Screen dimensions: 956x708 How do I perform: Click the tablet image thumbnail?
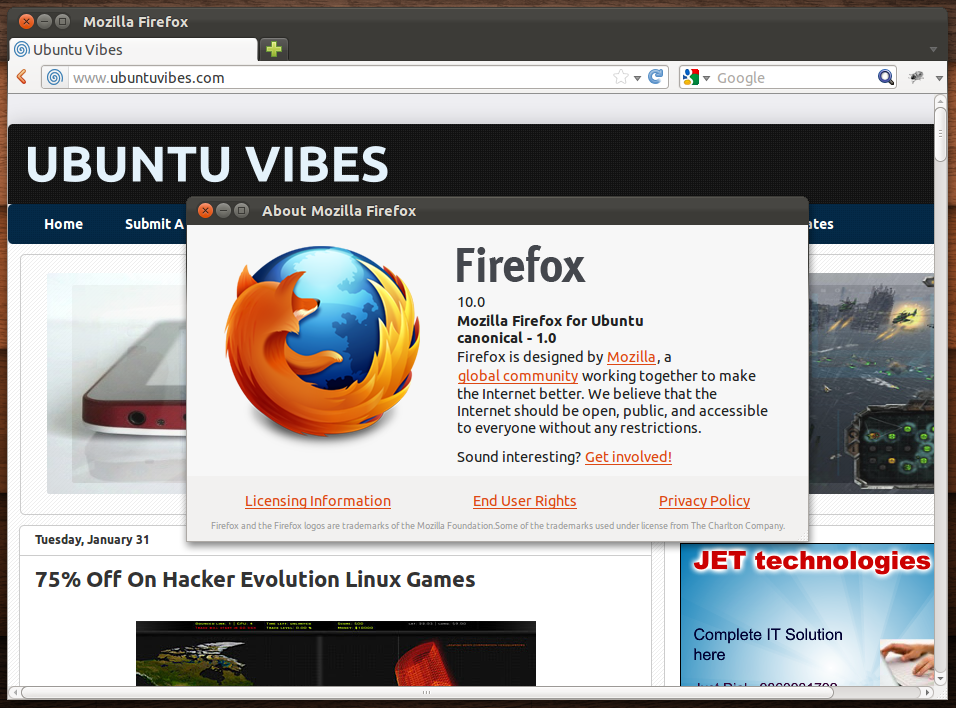tap(116, 383)
